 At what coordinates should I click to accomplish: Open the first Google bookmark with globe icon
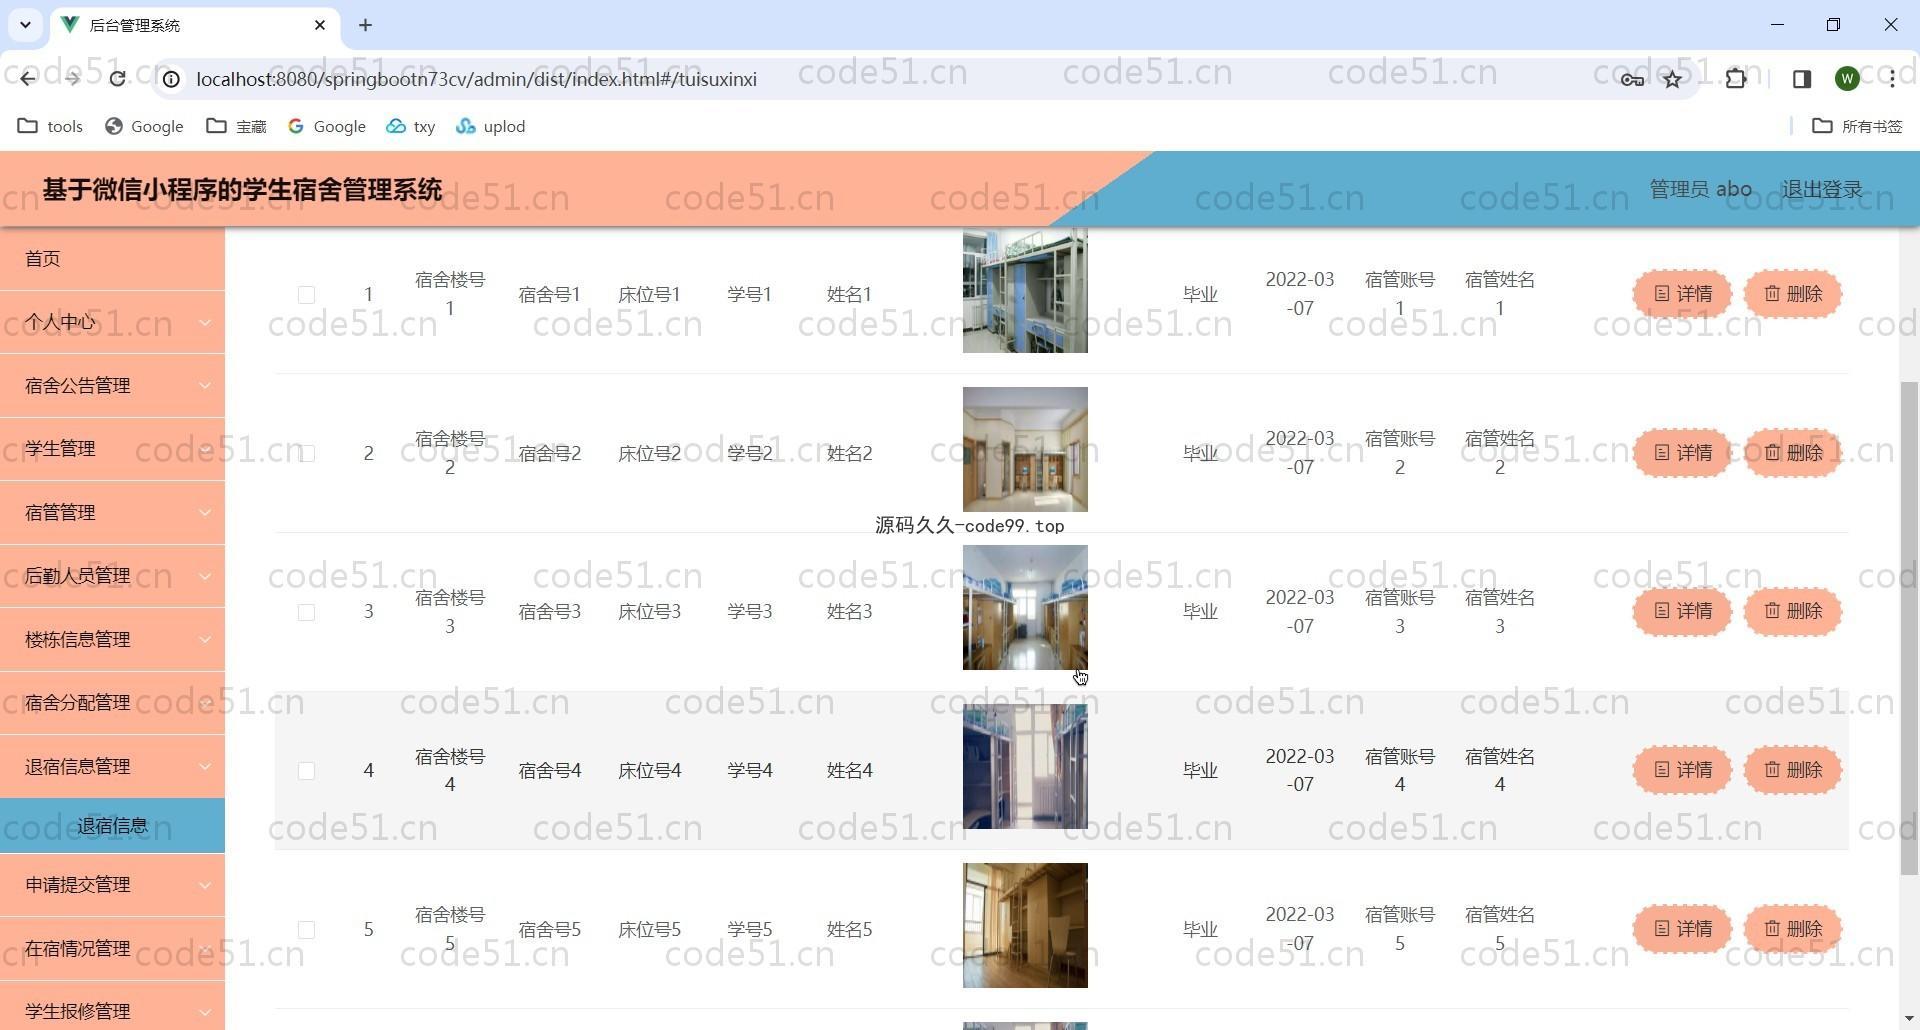[x=145, y=126]
